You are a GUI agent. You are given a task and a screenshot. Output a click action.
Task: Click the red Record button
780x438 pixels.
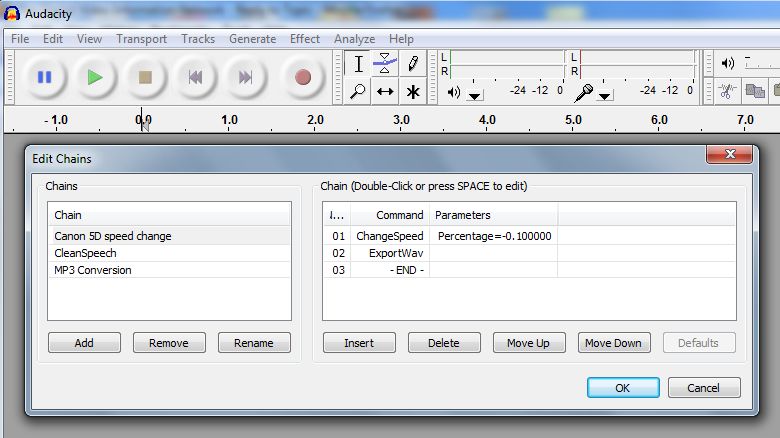tap(303, 77)
